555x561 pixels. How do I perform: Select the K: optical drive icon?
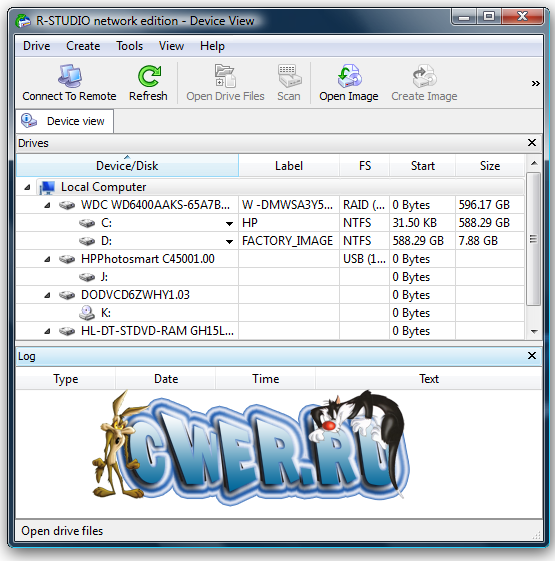pos(87,313)
